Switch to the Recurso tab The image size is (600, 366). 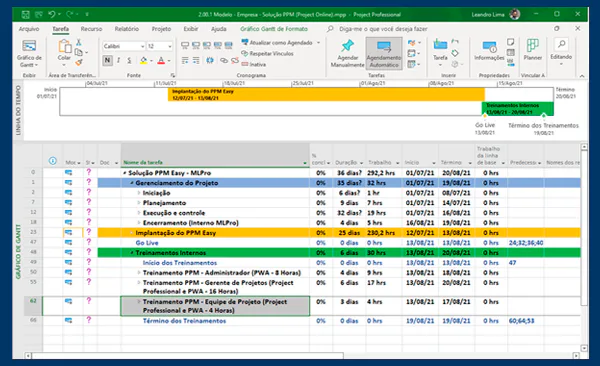(x=91, y=29)
